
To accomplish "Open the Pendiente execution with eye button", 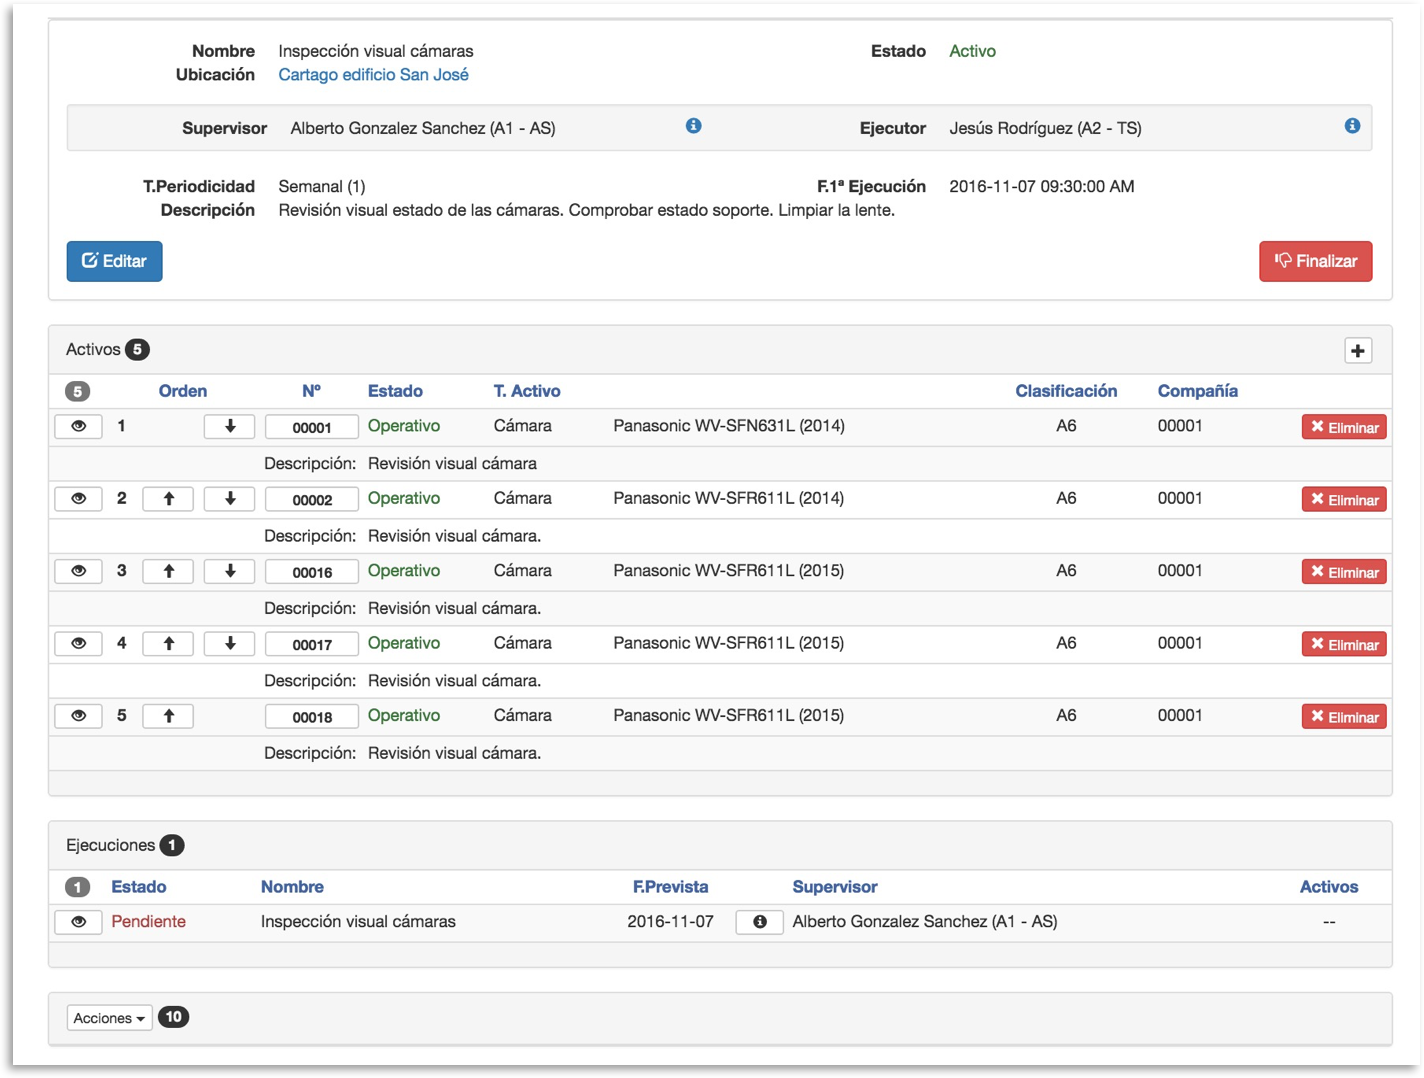I will [78, 922].
